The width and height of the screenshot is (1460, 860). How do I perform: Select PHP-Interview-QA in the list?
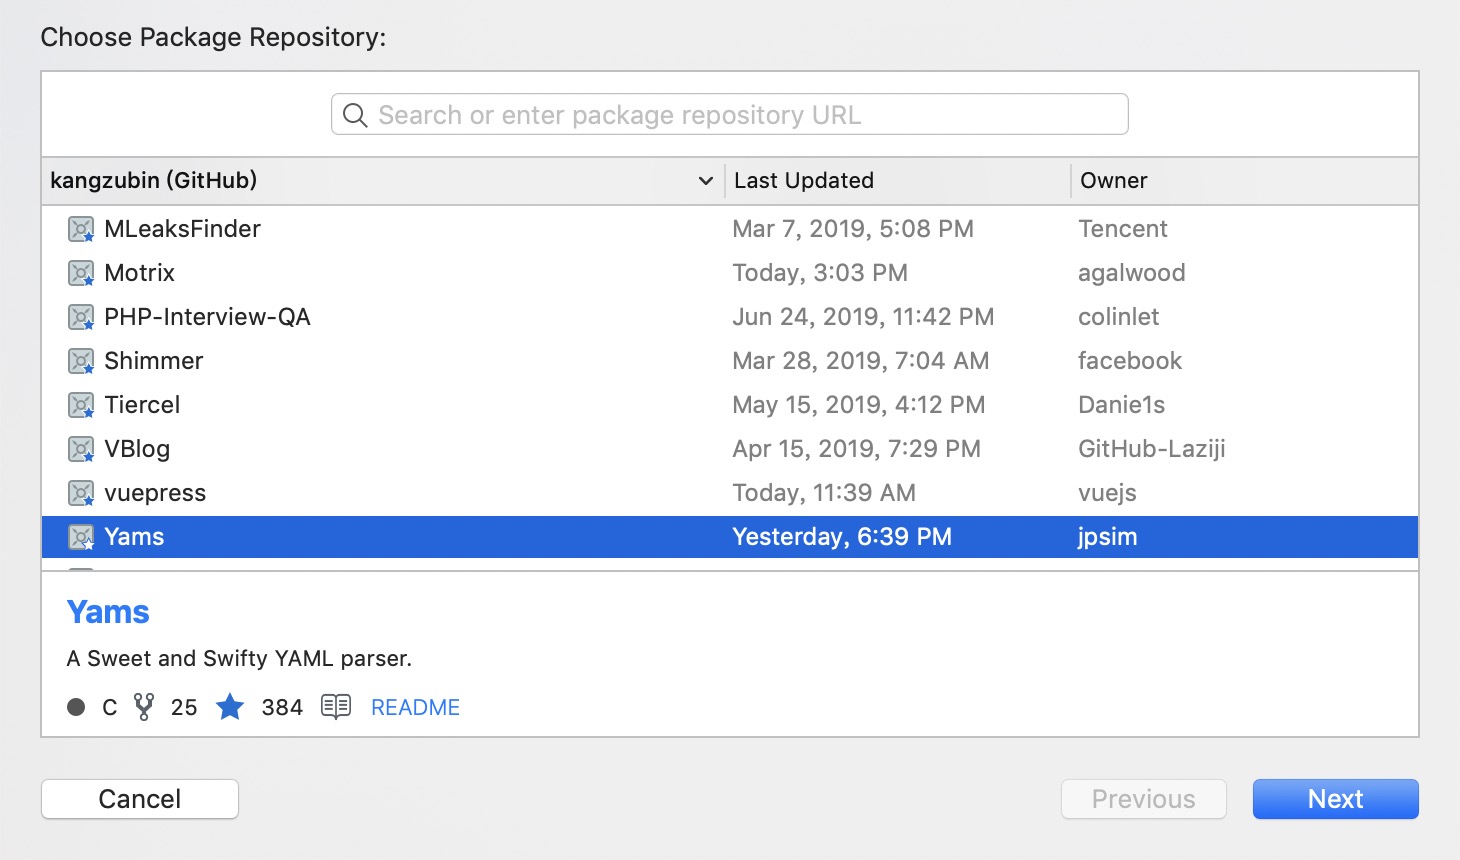coord(207,317)
